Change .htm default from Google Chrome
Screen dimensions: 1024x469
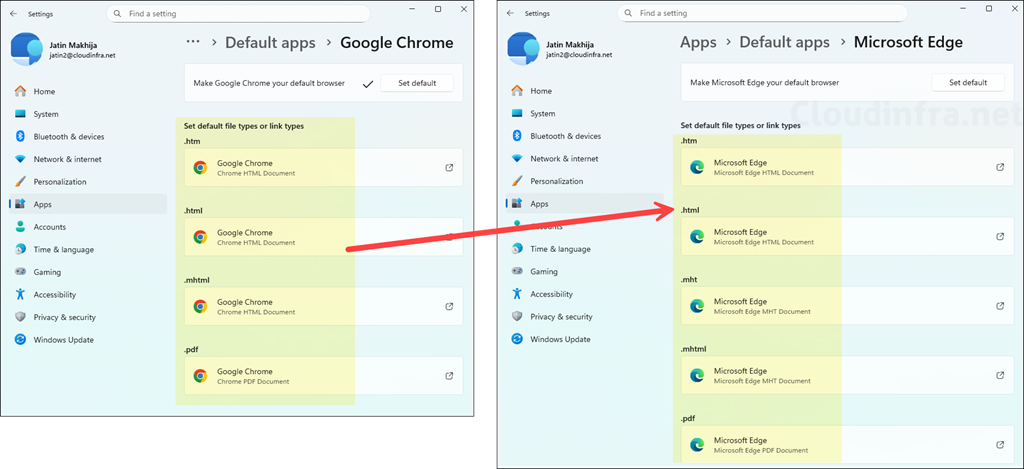[x=324, y=168]
